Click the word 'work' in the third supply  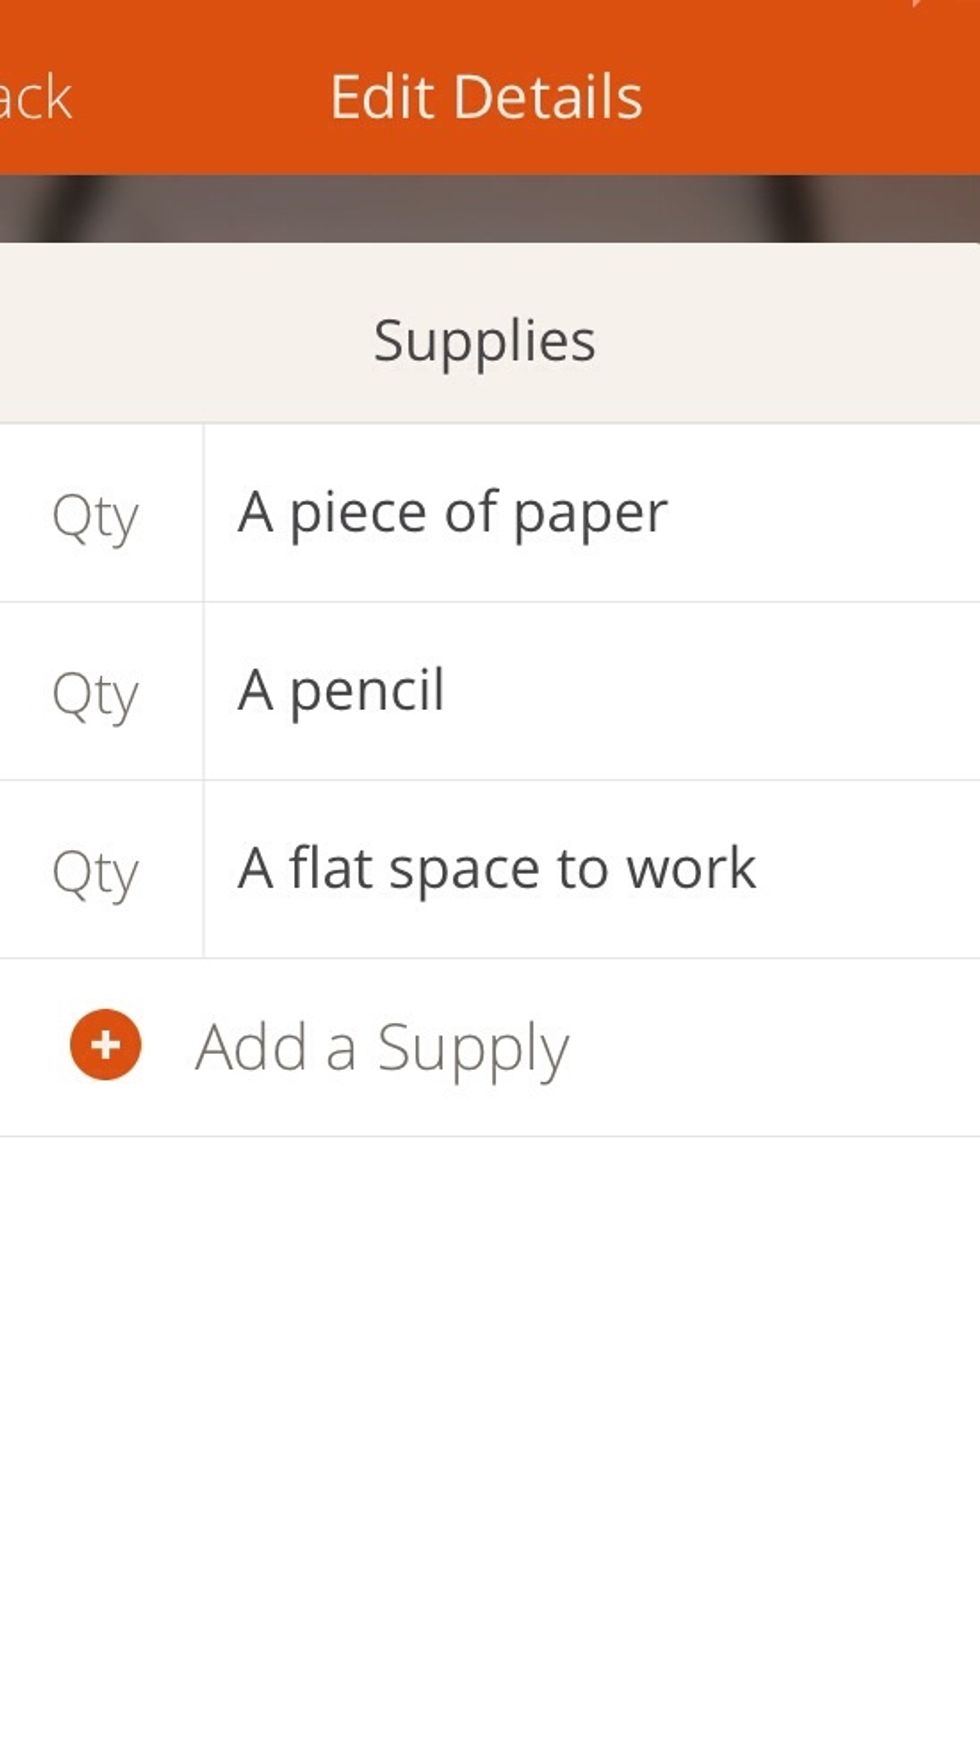[691, 869]
